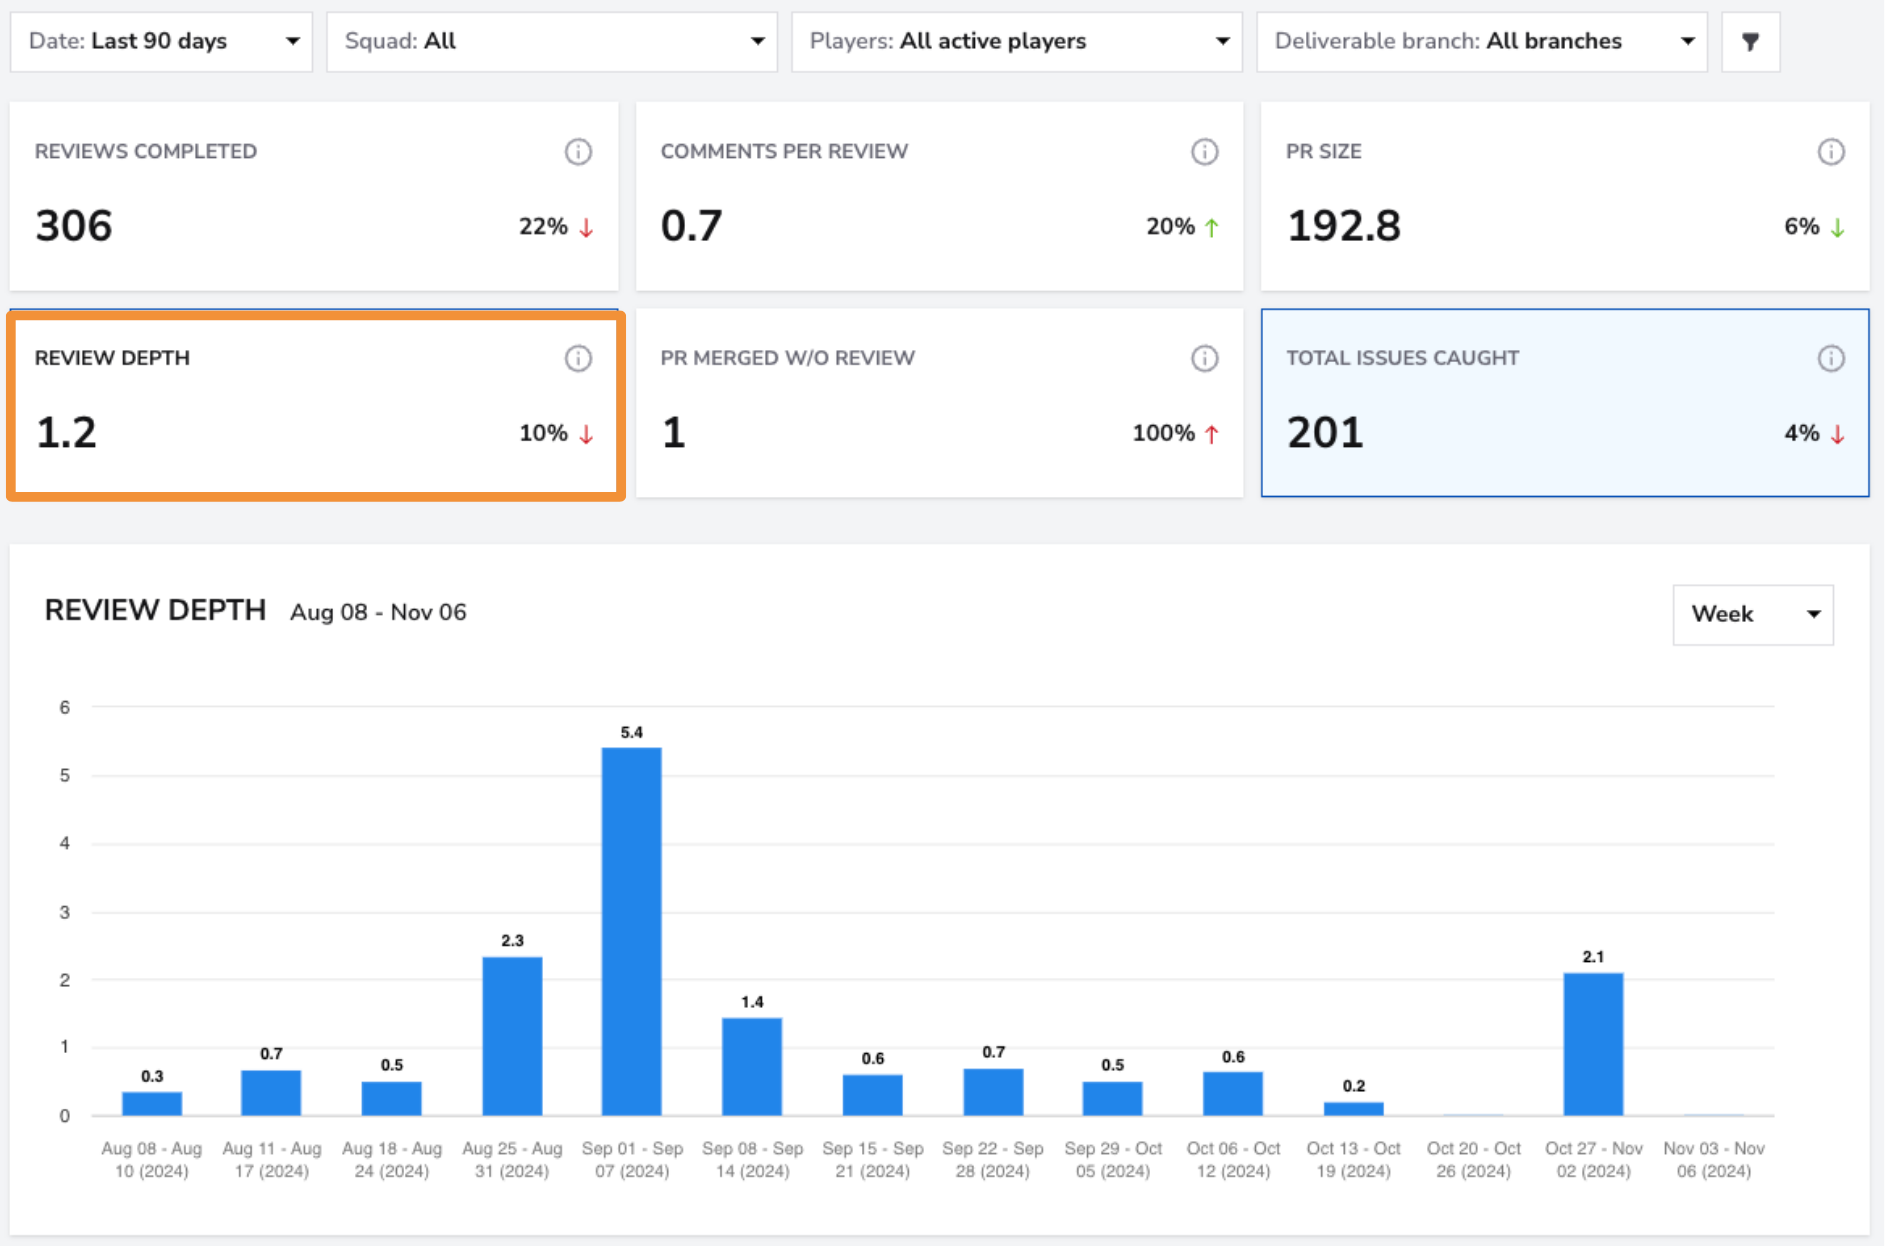Open Review Depth card info icon
The height and width of the screenshot is (1246, 1885).
pos(578,358)
